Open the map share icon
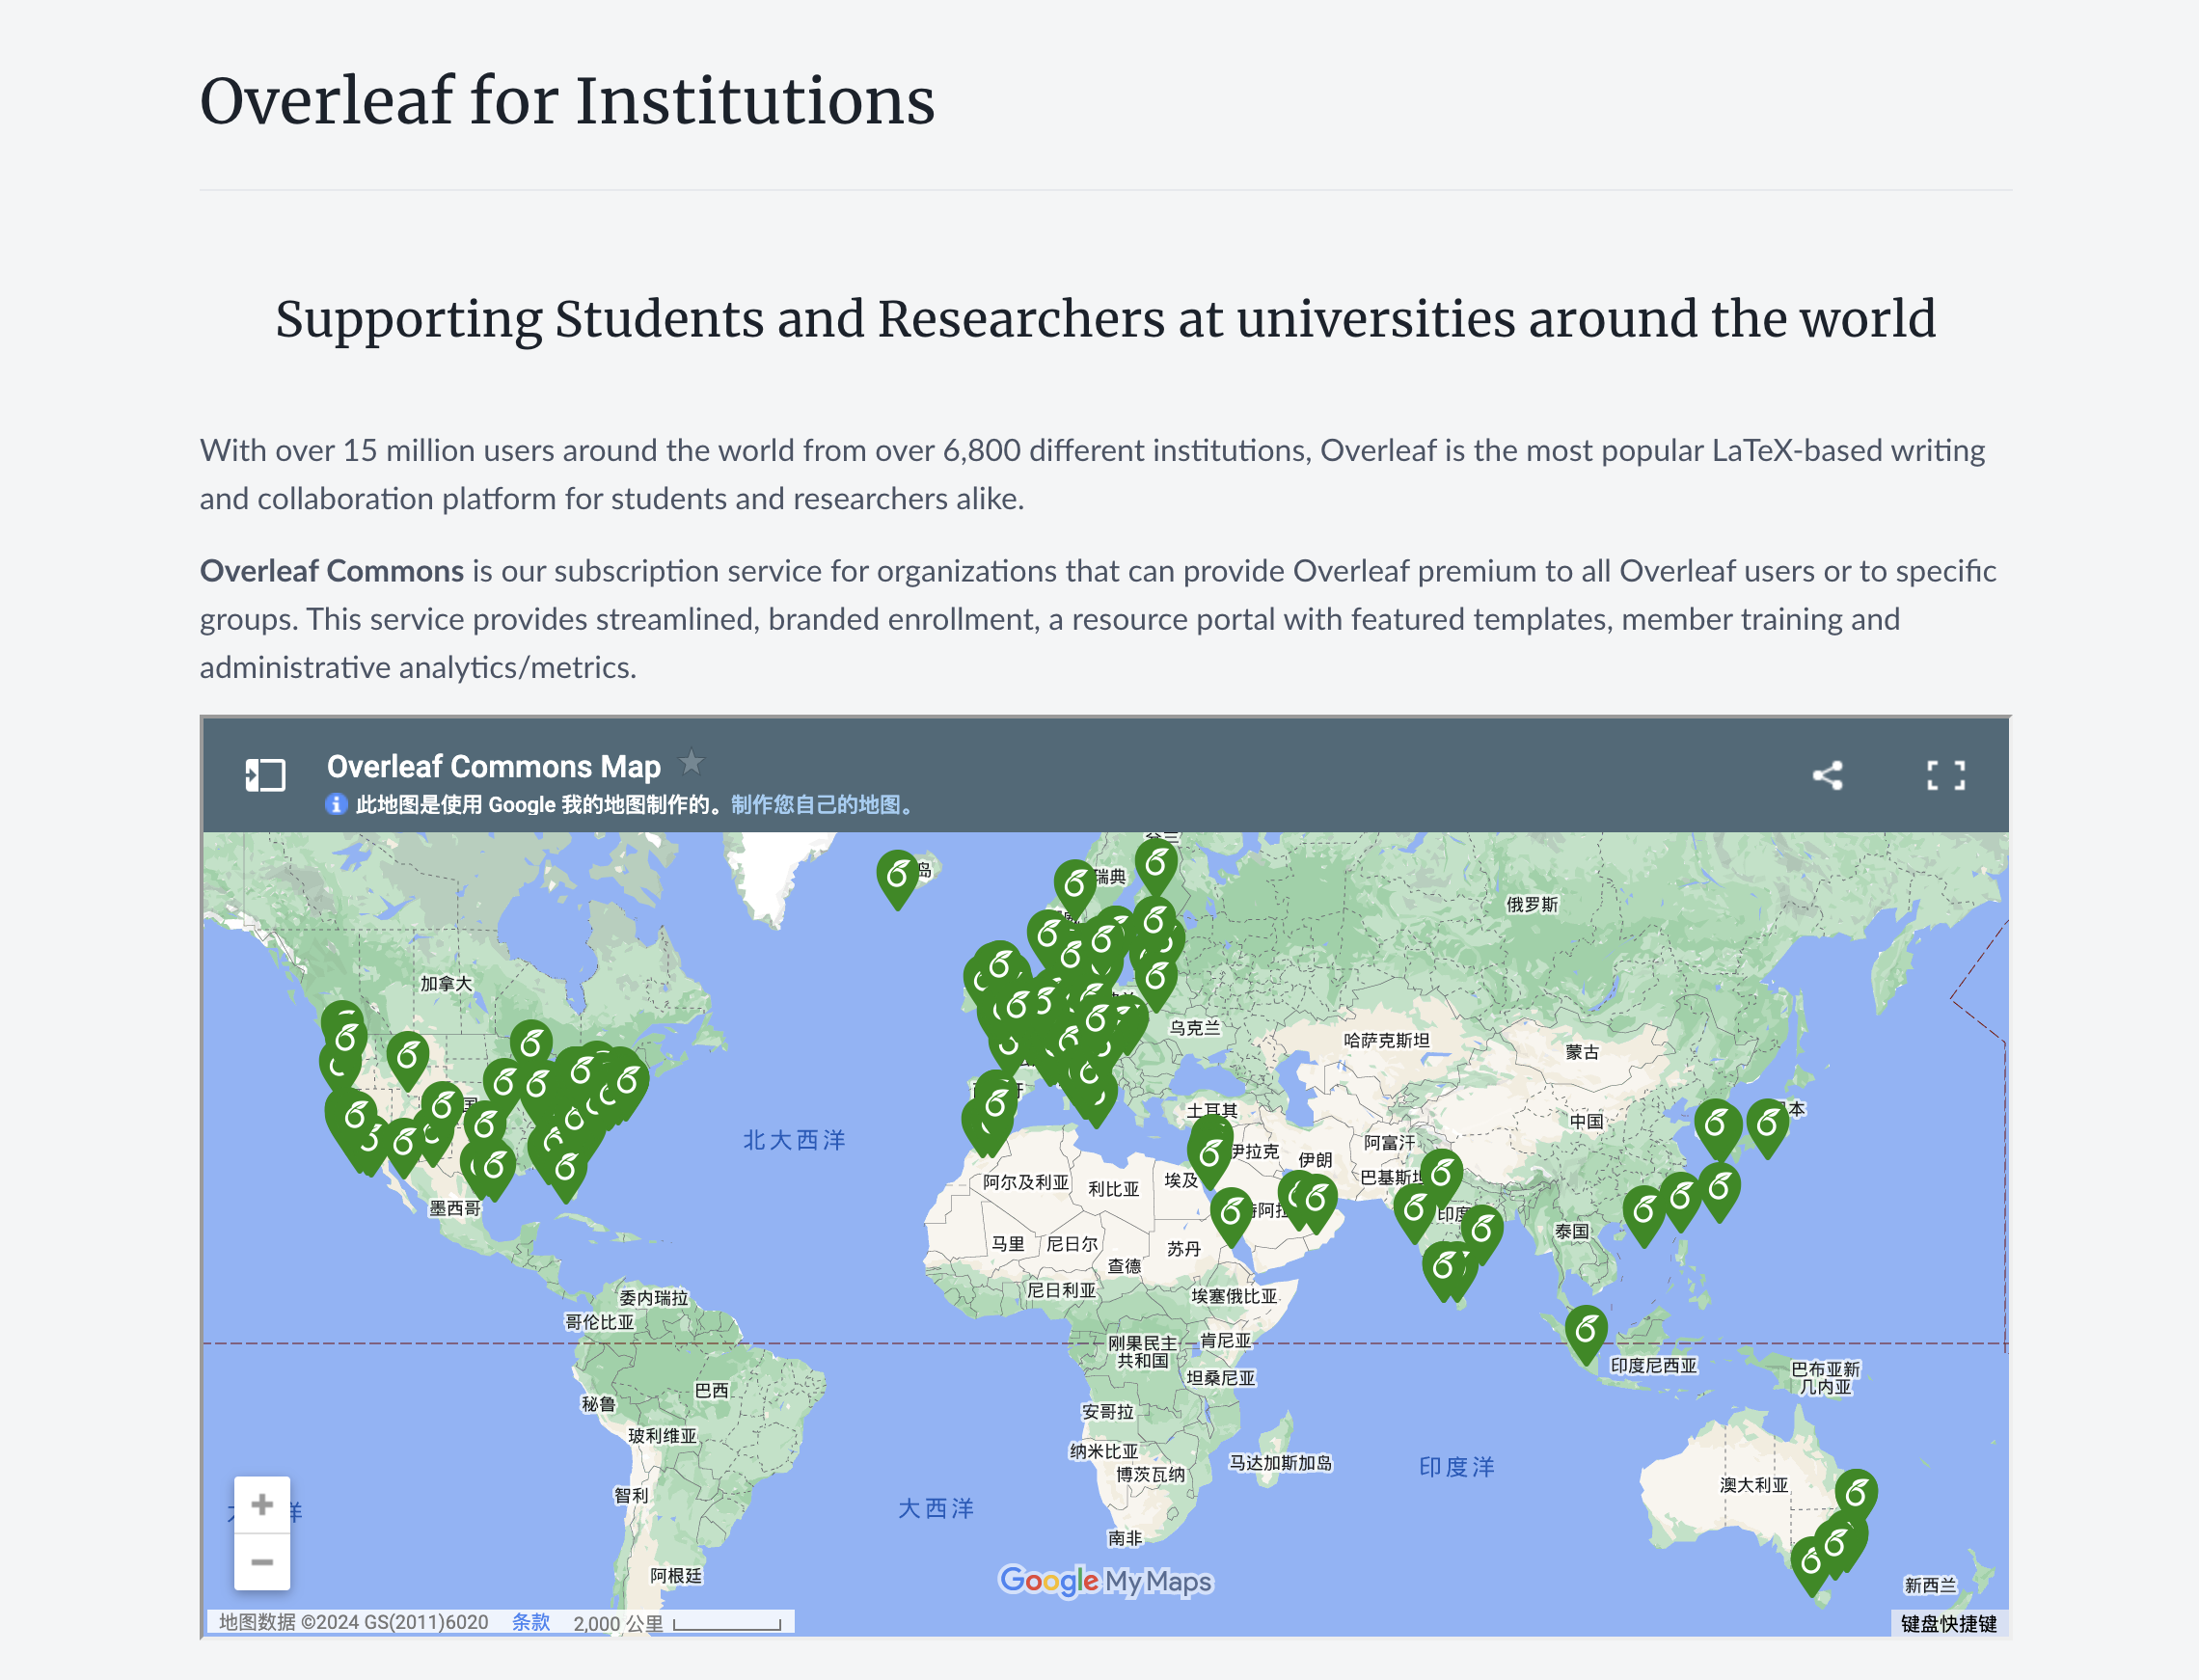 (1828, 775)
